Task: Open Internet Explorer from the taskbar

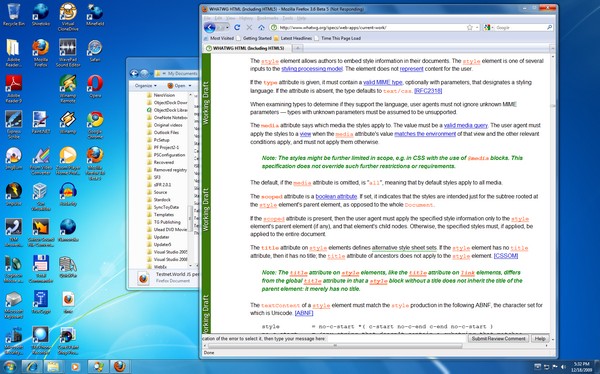Action: tap(31, 367)
